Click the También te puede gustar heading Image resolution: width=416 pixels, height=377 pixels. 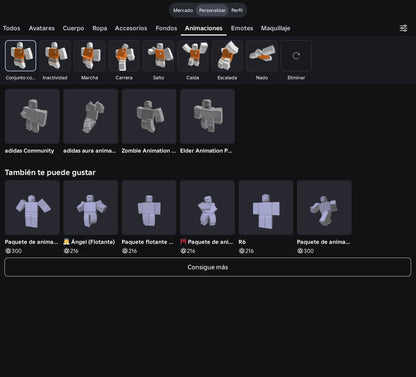(x=50, y=173)
